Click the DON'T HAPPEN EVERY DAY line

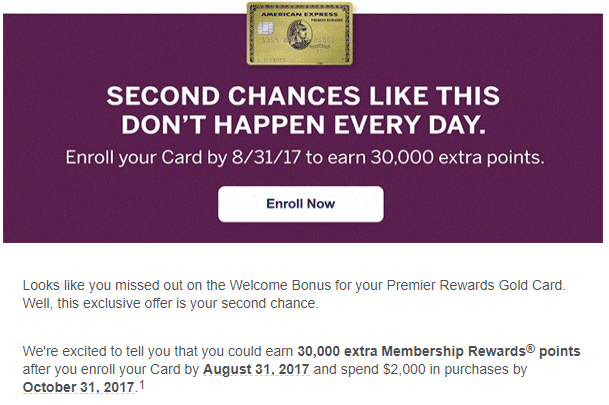(x=303, y=125)
